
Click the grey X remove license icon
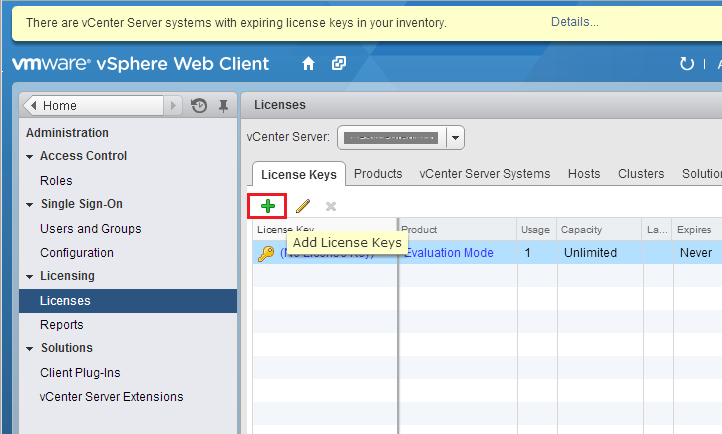[x=331, y=206]
